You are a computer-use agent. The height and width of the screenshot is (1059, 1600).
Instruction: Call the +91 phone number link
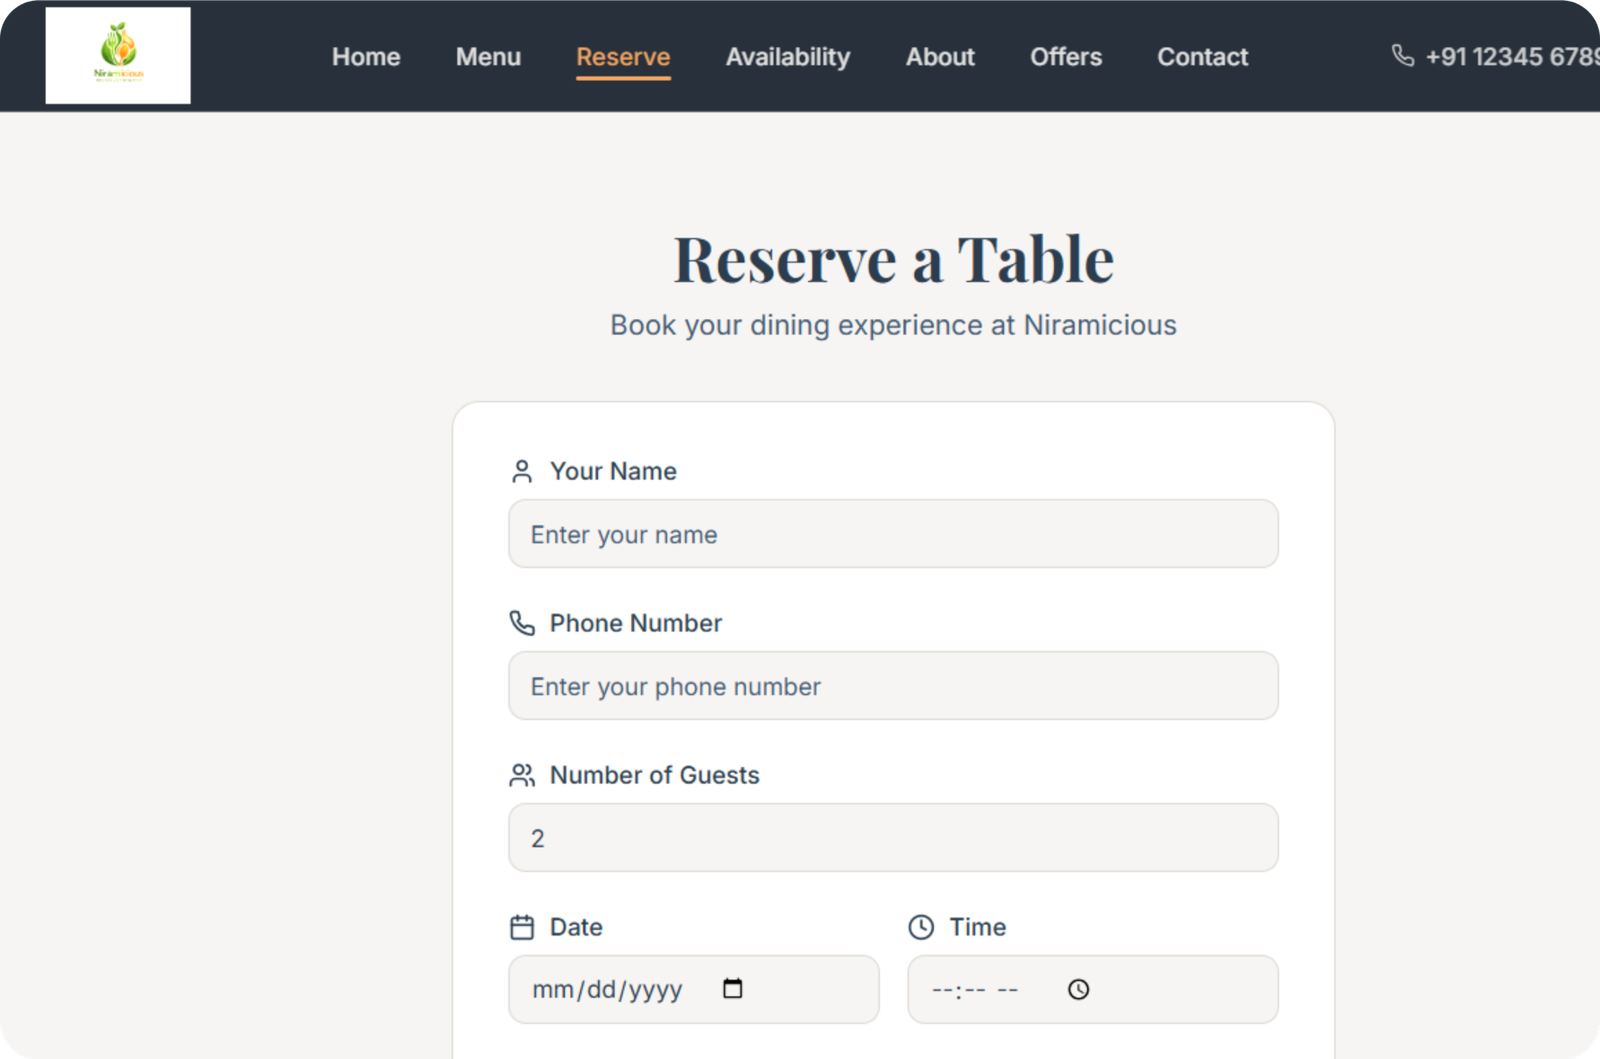pos(1510,57)
